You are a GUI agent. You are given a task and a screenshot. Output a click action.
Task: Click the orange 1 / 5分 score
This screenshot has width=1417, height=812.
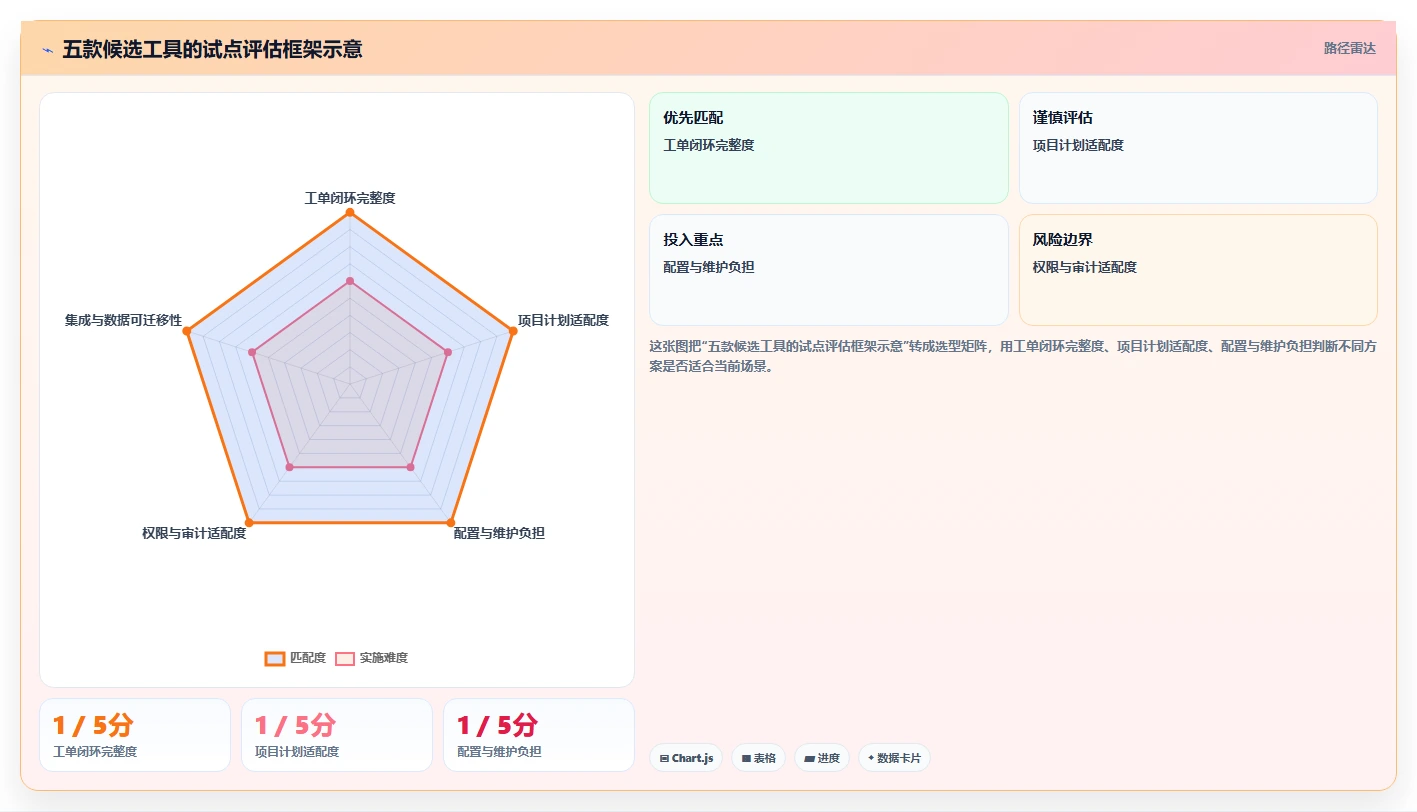click(x=93, y=725)
